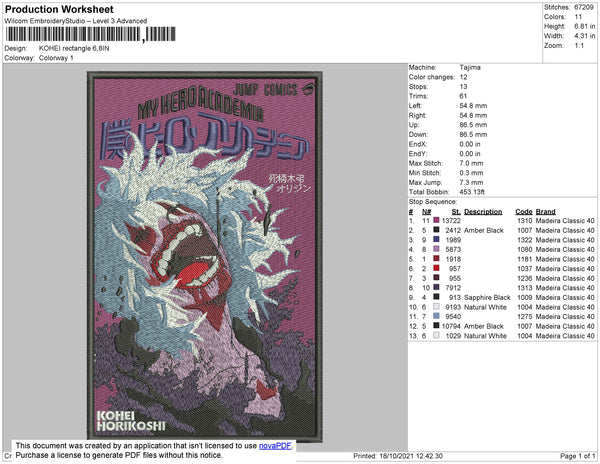This screenshot has width=600, height=464.
Task: Select the Sapphire Black row in stop sequence
Action: point(501,297)
